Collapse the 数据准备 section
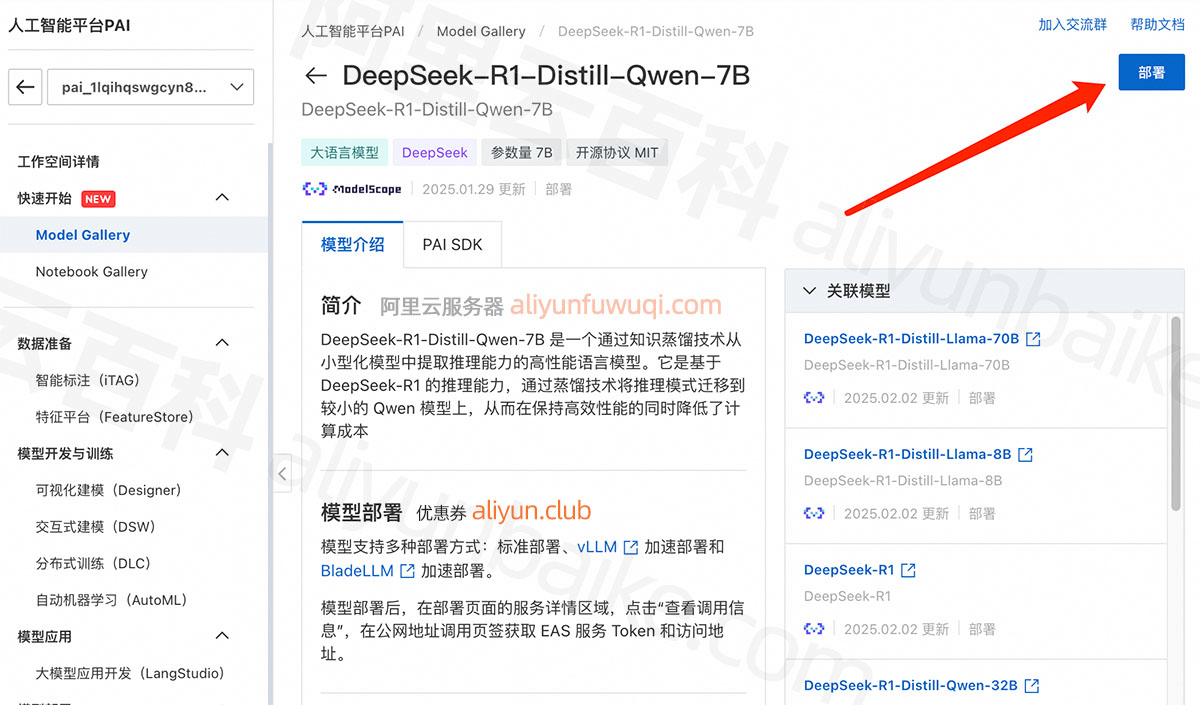This screenshot has width=1200, height=705. click(x=223, y=344)
